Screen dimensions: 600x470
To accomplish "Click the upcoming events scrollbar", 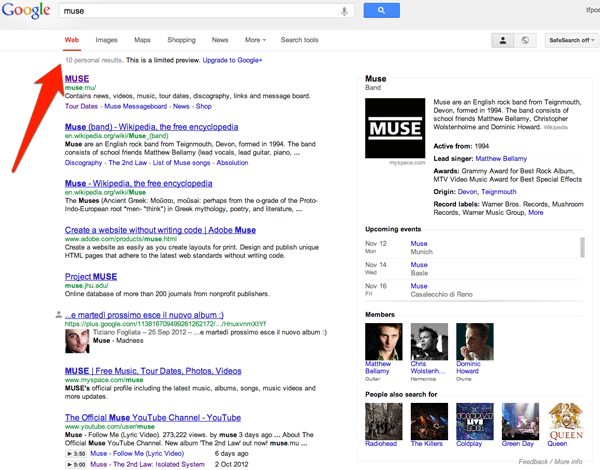I will point(582,247).
